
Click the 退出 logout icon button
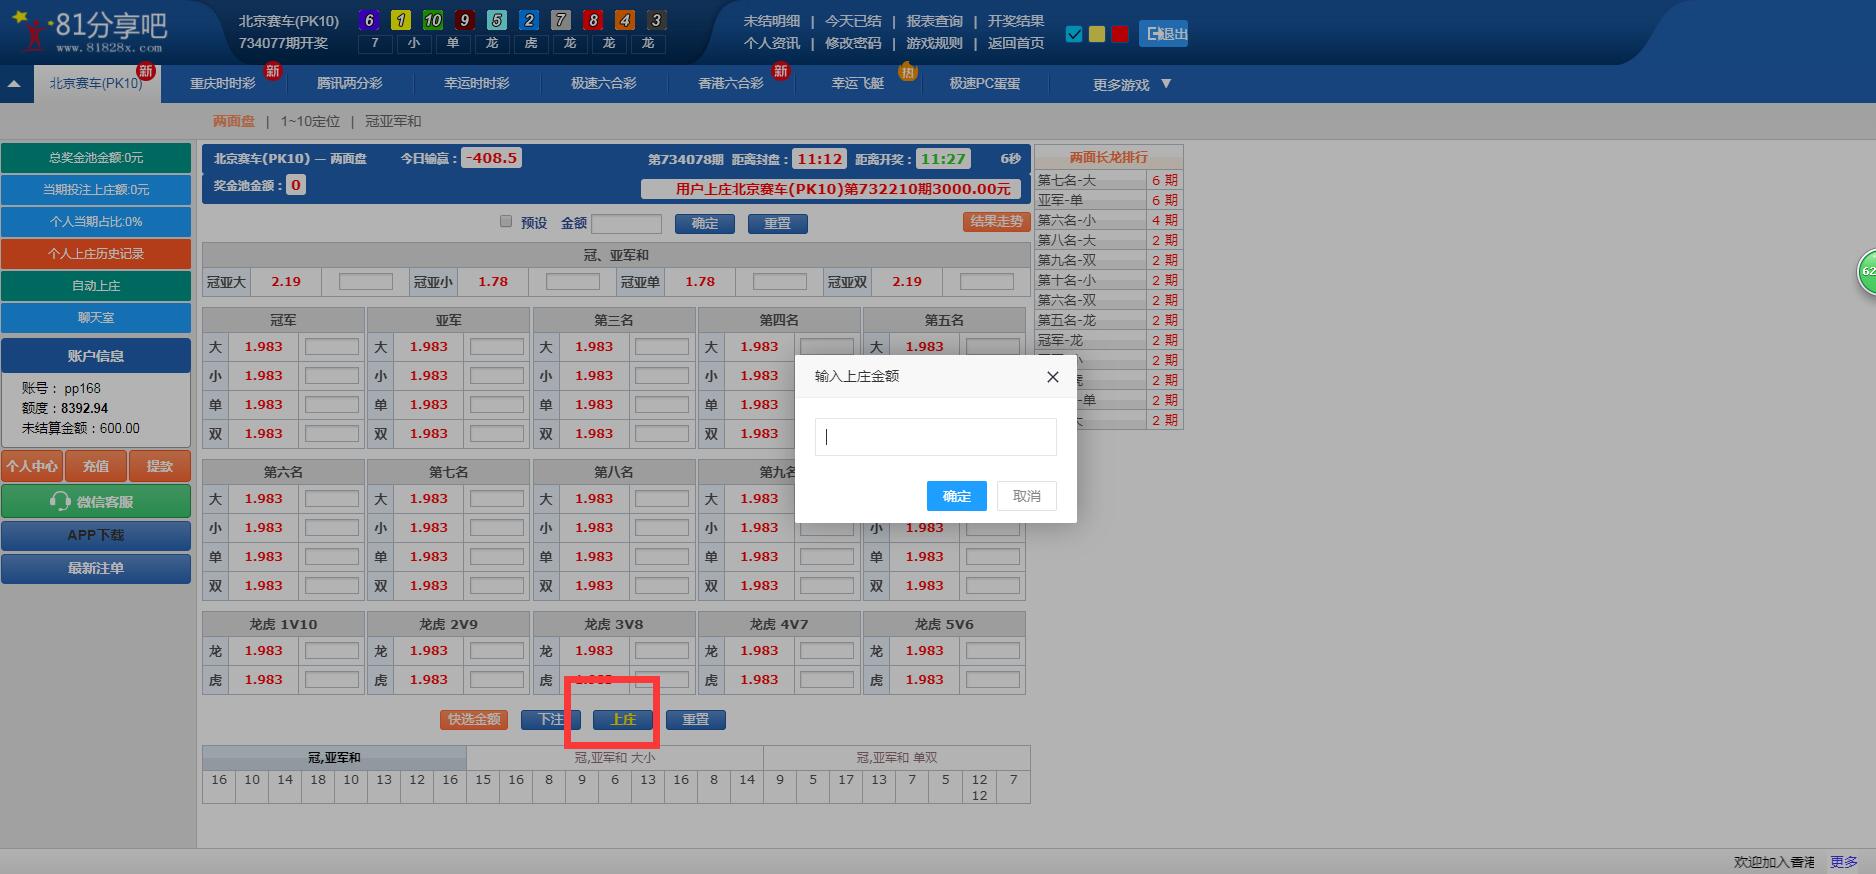(x=1163, y=34)
